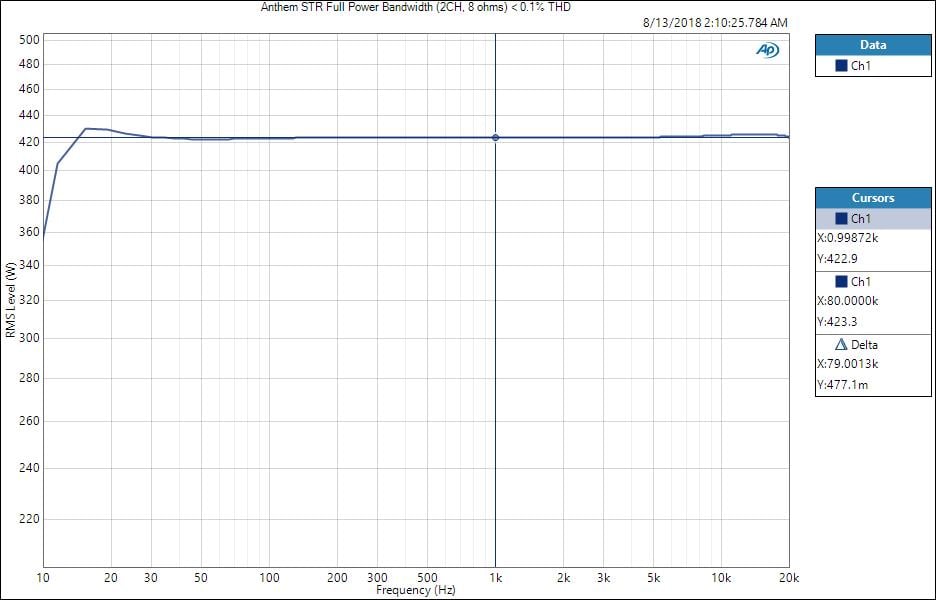Select the highlighted Ch1 cursor row
The height and width of the screenshot is (600, 936).
pyautogui.click(x=872, y=219)
